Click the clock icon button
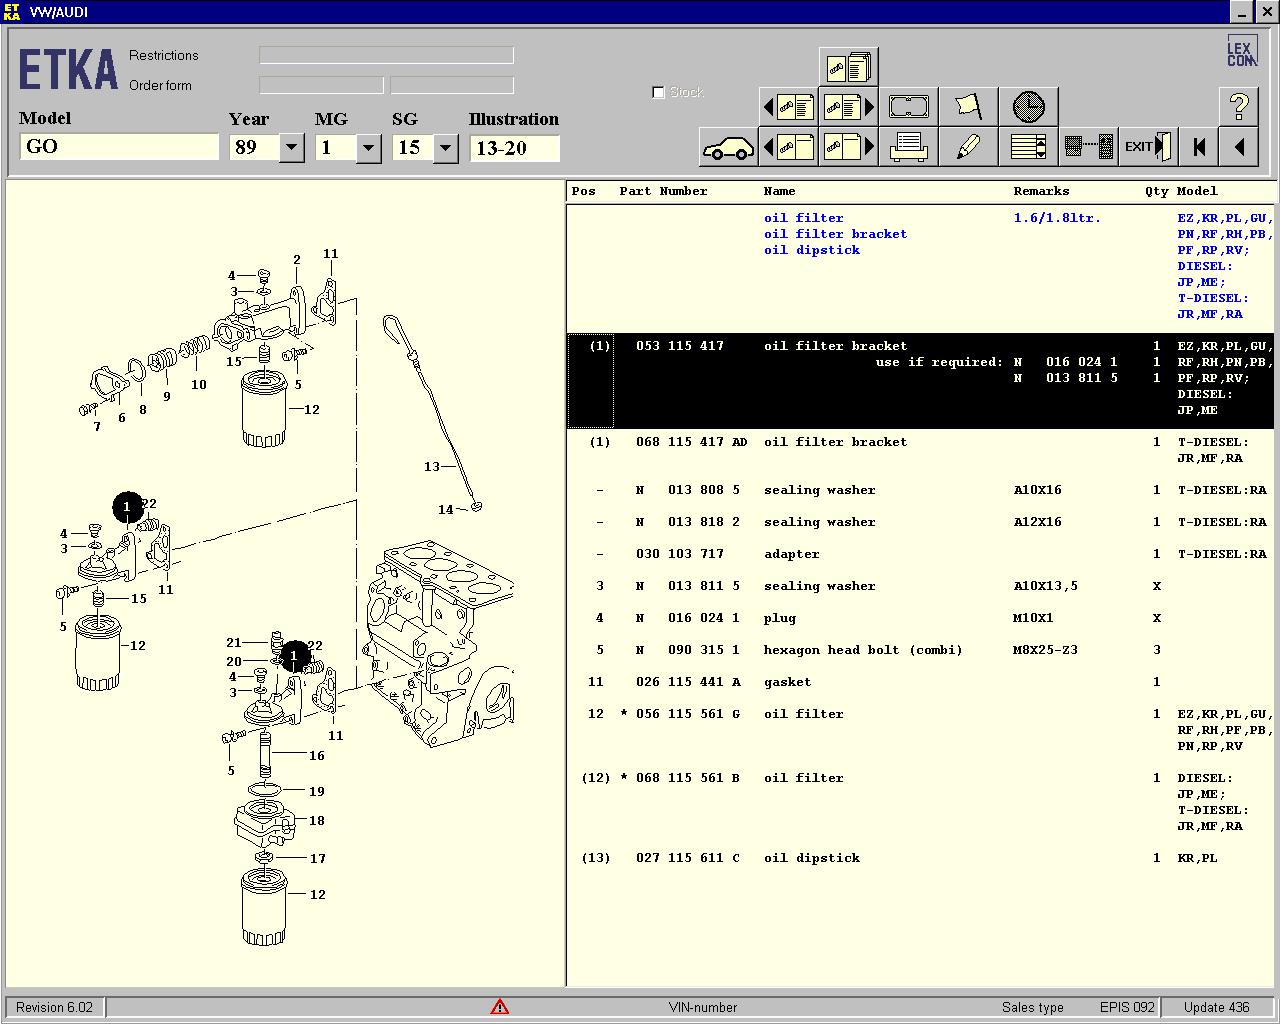Image resolution: width=1280 pixels, height=1024 pixels. coord(1028,106)
